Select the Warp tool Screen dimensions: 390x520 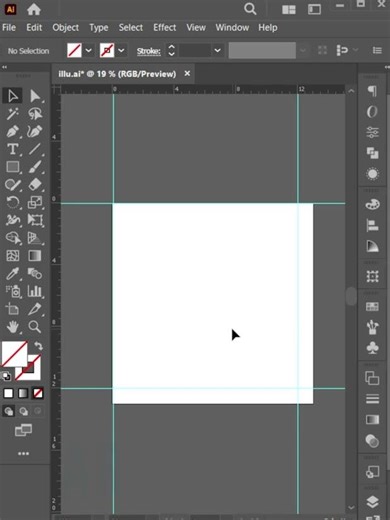point(13,220)
